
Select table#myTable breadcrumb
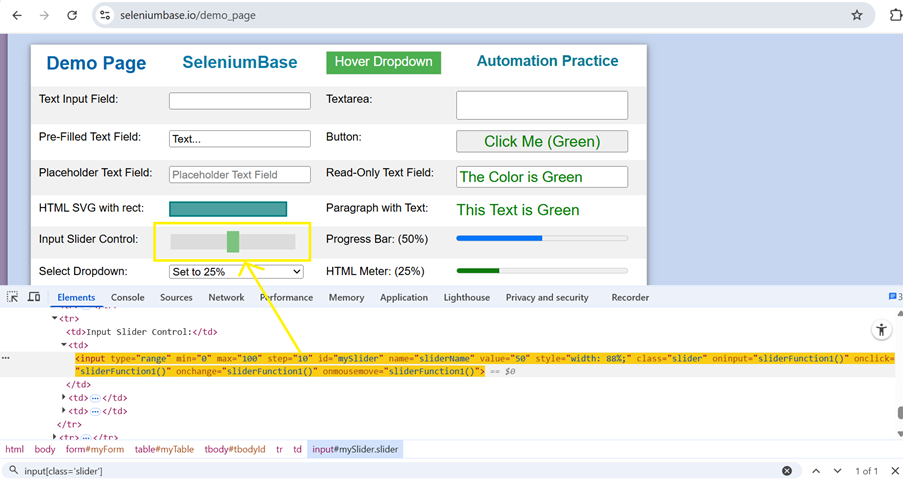[164, 450]
